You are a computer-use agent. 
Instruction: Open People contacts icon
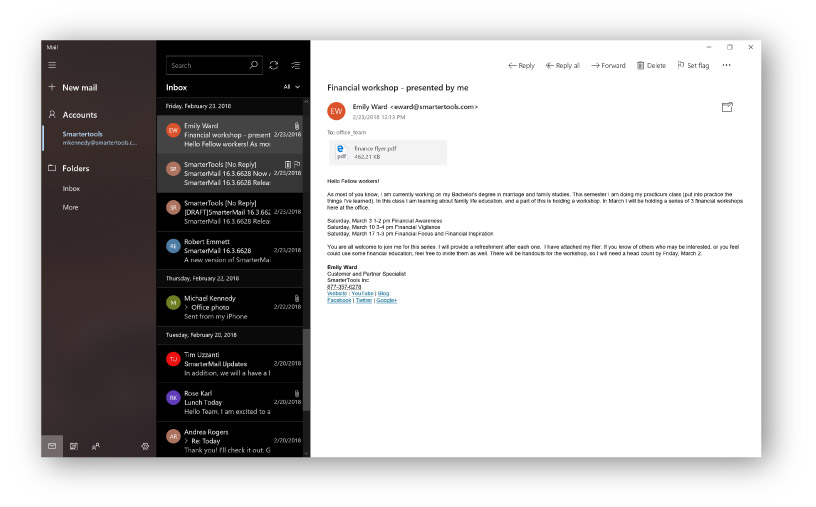[96, 446]
